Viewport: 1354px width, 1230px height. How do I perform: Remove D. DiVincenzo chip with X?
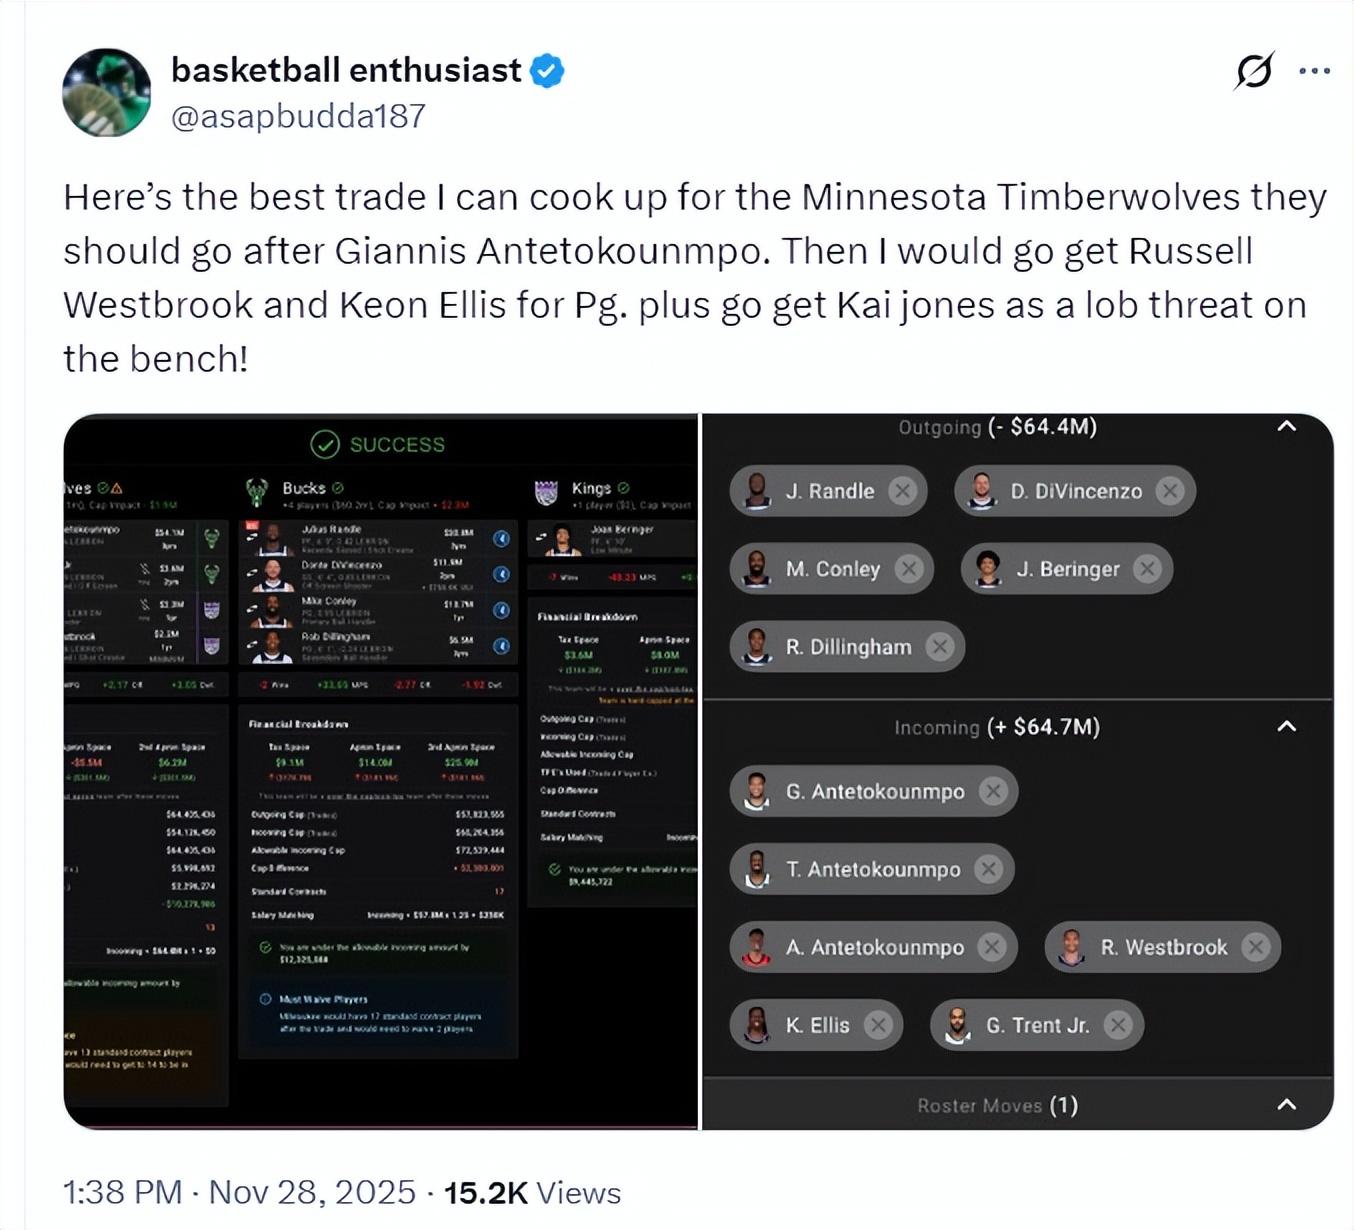[1169, 491]
